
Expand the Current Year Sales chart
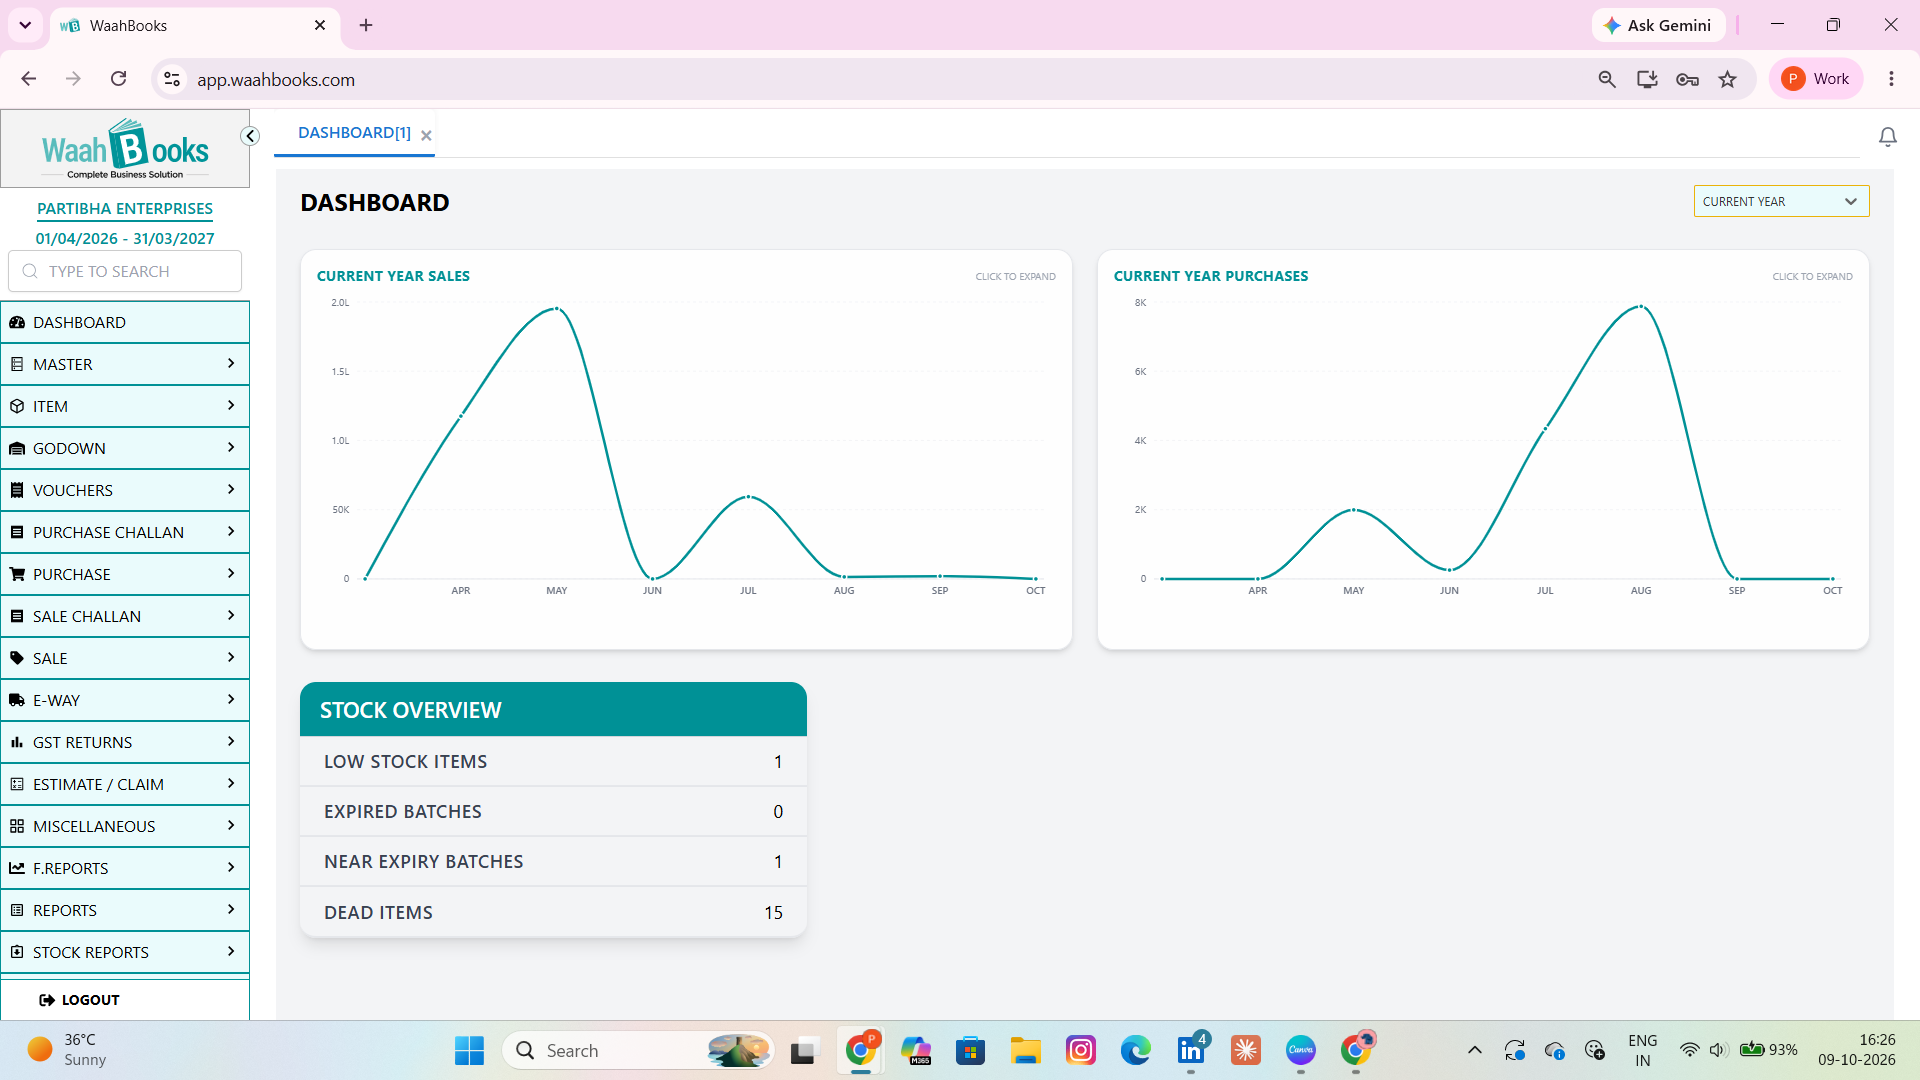[x=1015, y=276]
